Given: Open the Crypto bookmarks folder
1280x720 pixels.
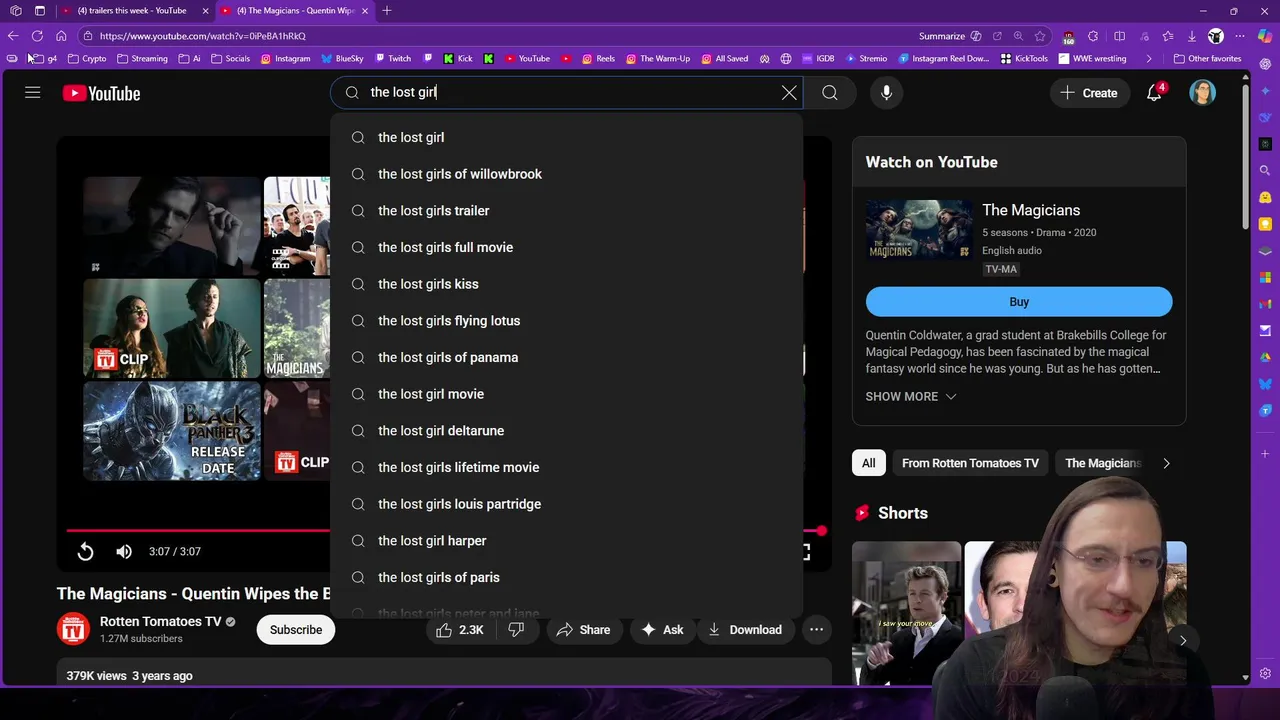Looking at the screenshot, I should click(x=86, y=58).
